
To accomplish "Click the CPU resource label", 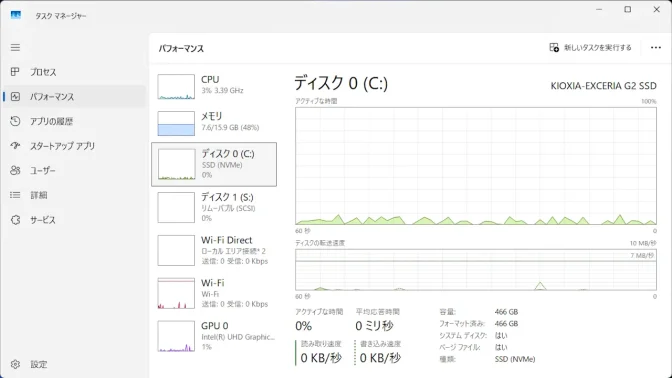I will click(x=210, y=79).
